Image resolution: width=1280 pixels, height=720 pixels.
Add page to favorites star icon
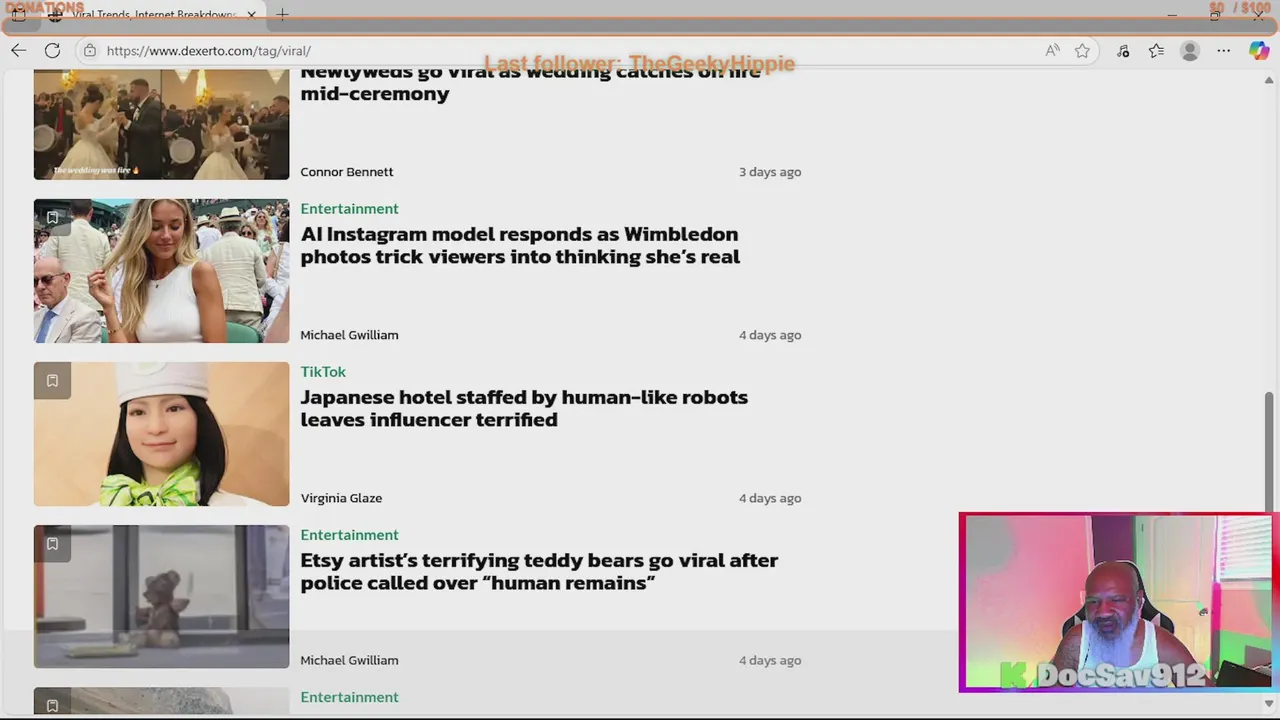click(1082, 51)
